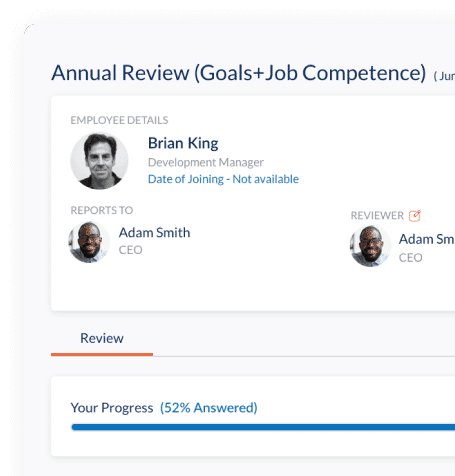
Task: Click the blue progress bar
Action: pos(263,427)
